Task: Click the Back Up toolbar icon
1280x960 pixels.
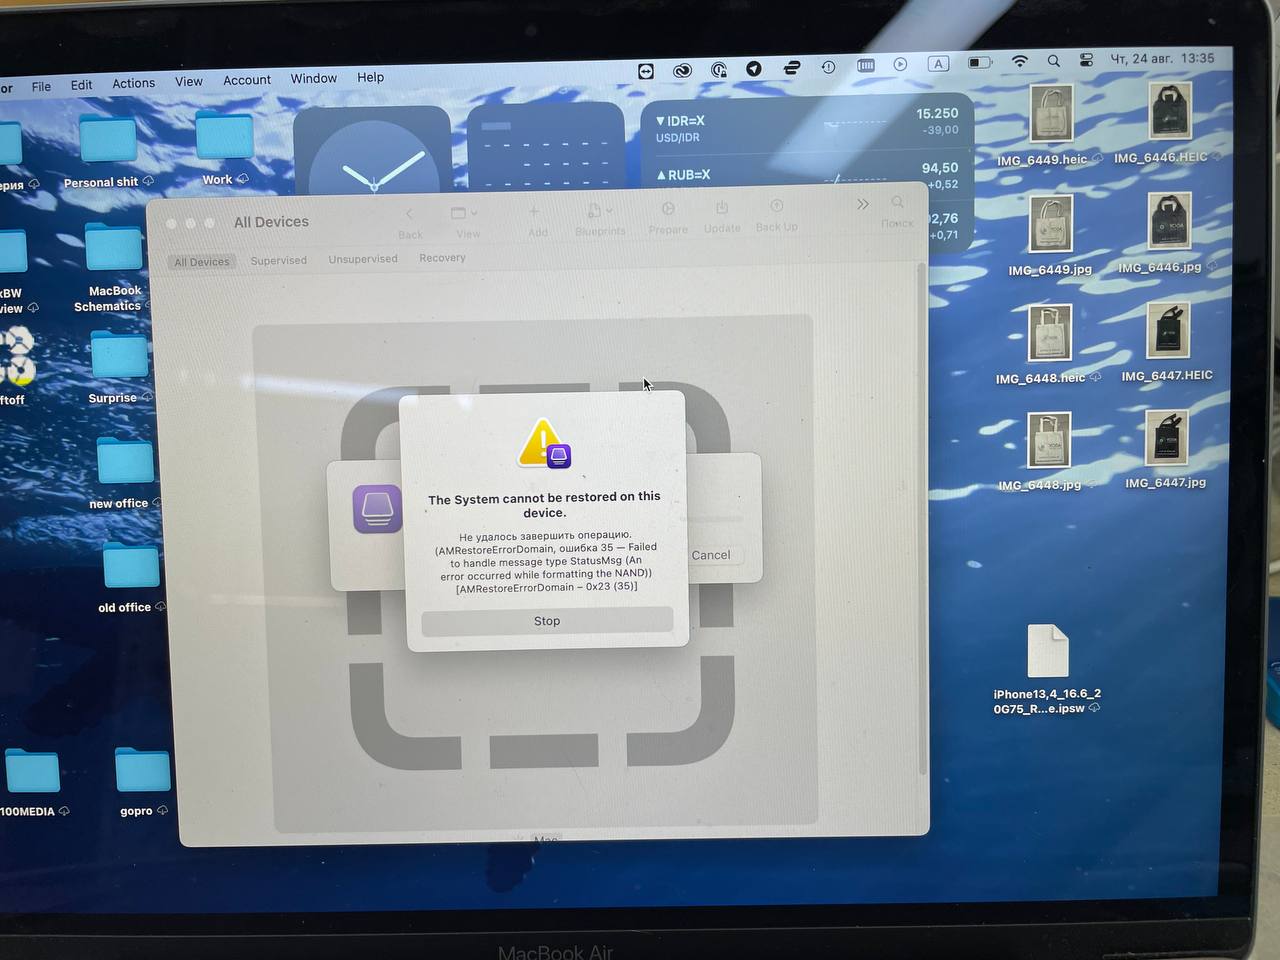Action: (x=776, y=206)
